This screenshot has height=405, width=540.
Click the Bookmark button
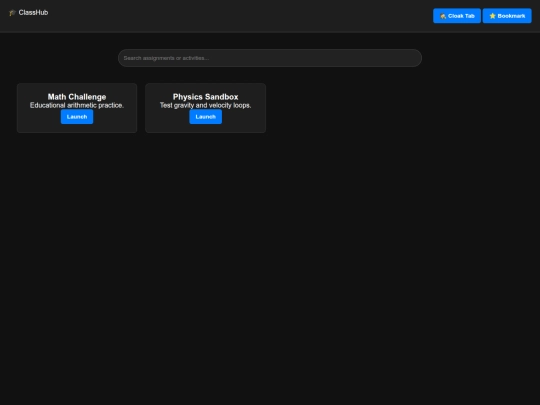coord(507,16)
